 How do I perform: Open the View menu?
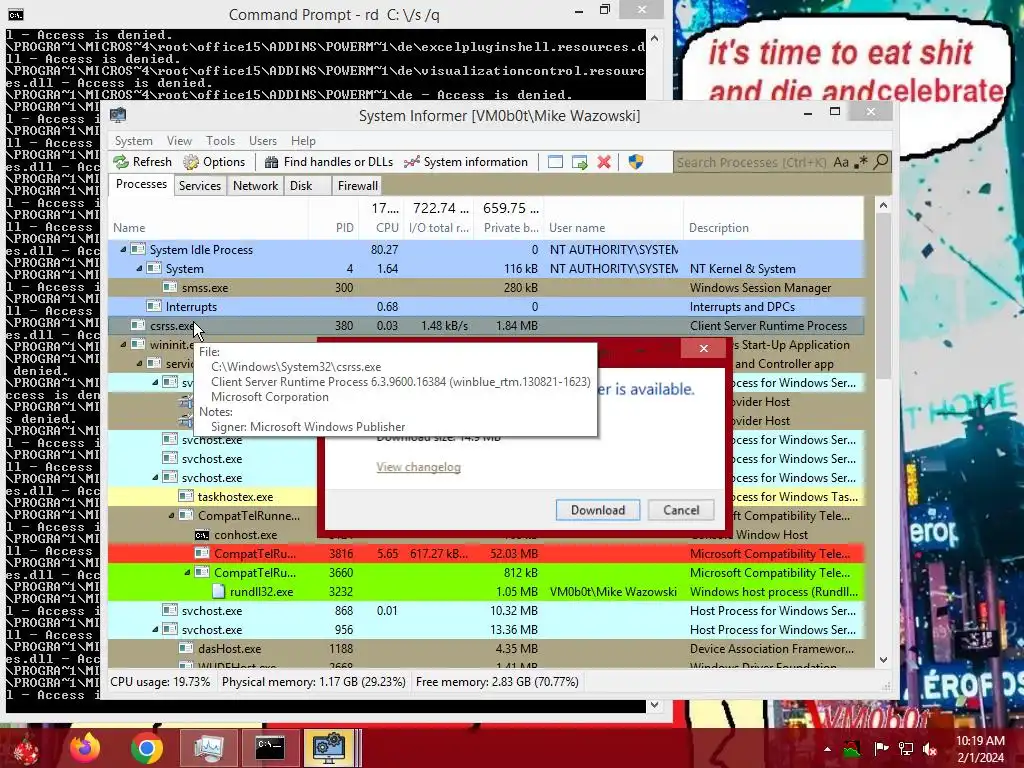(179, 140)
